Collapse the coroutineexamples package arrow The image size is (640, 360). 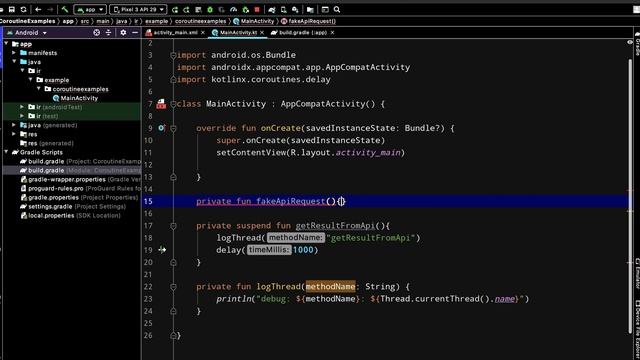click(39, 89)
